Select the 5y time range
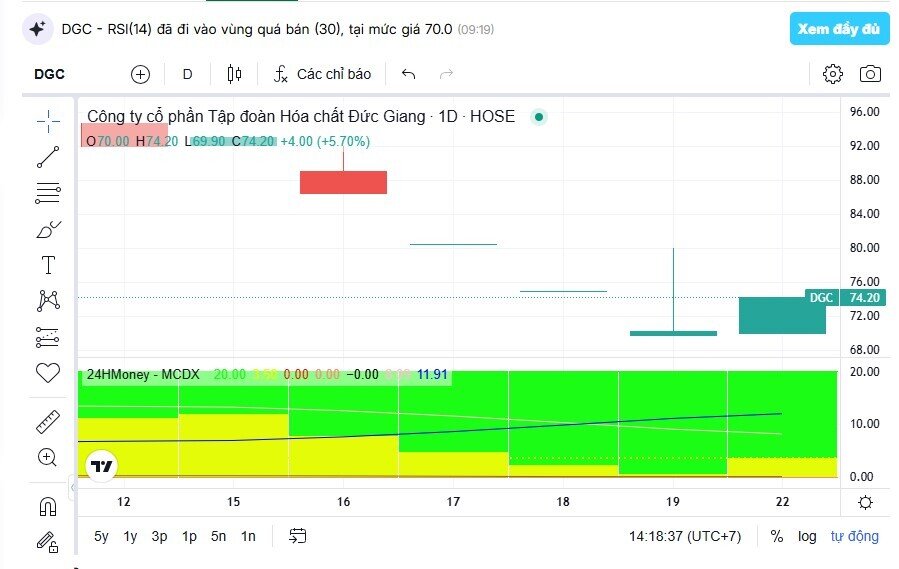The image size is (899, 569). tap(101, 536)
